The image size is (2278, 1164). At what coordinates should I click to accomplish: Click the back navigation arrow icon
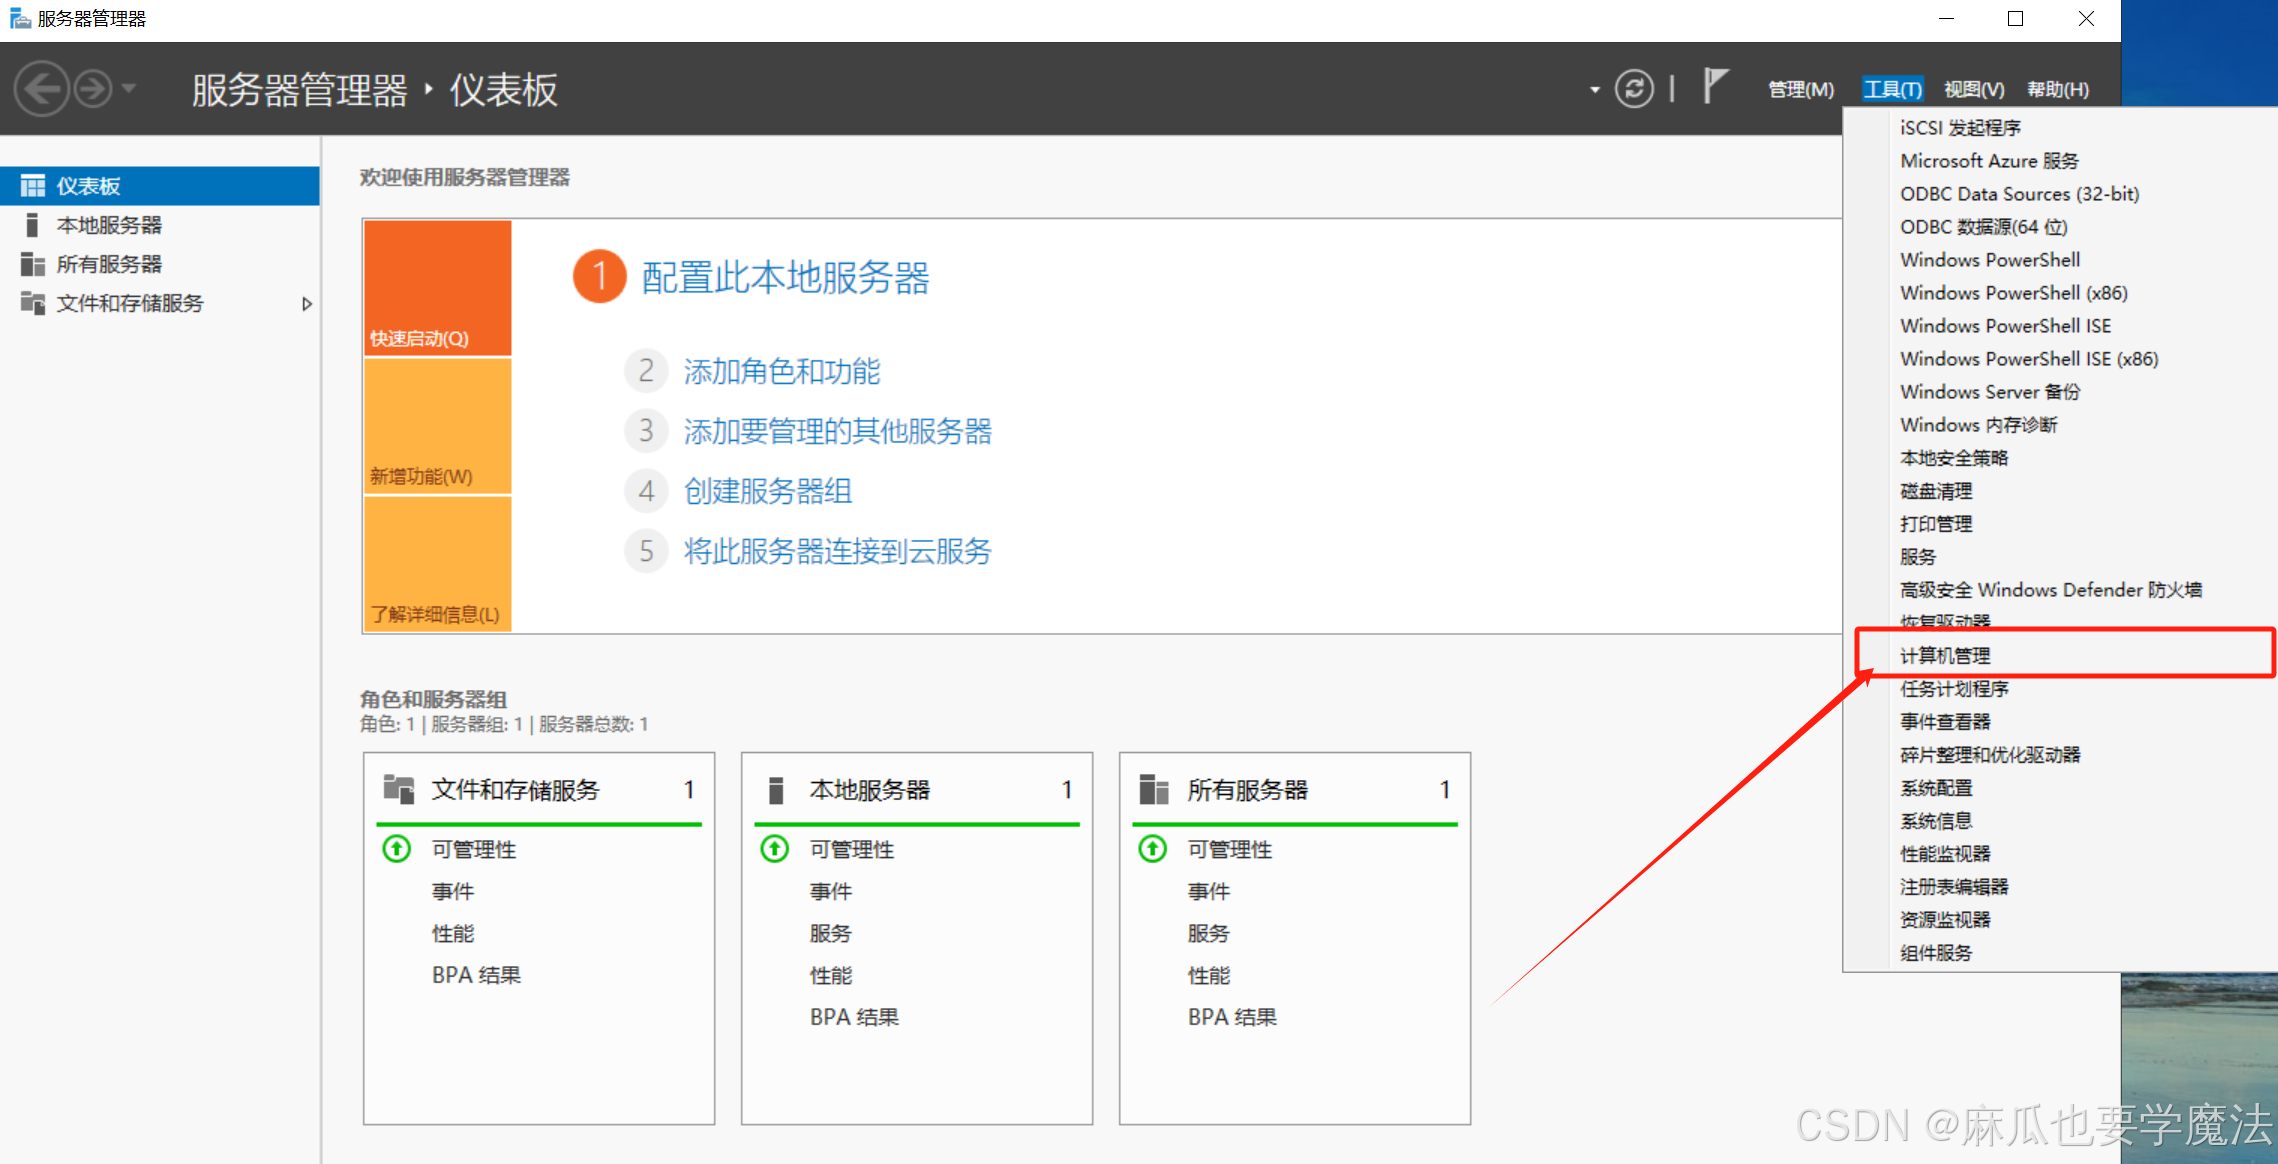[42, 89]
